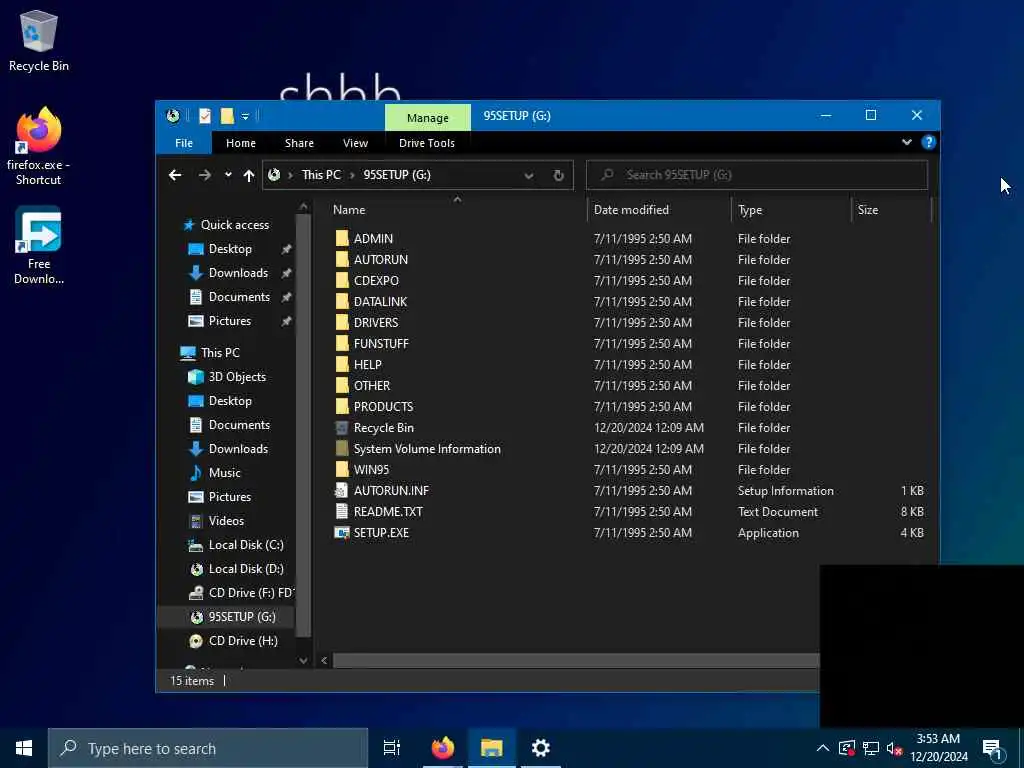
Task: Go up one level with up arrow
Action: pyautogui.click(x=249, y=175)
